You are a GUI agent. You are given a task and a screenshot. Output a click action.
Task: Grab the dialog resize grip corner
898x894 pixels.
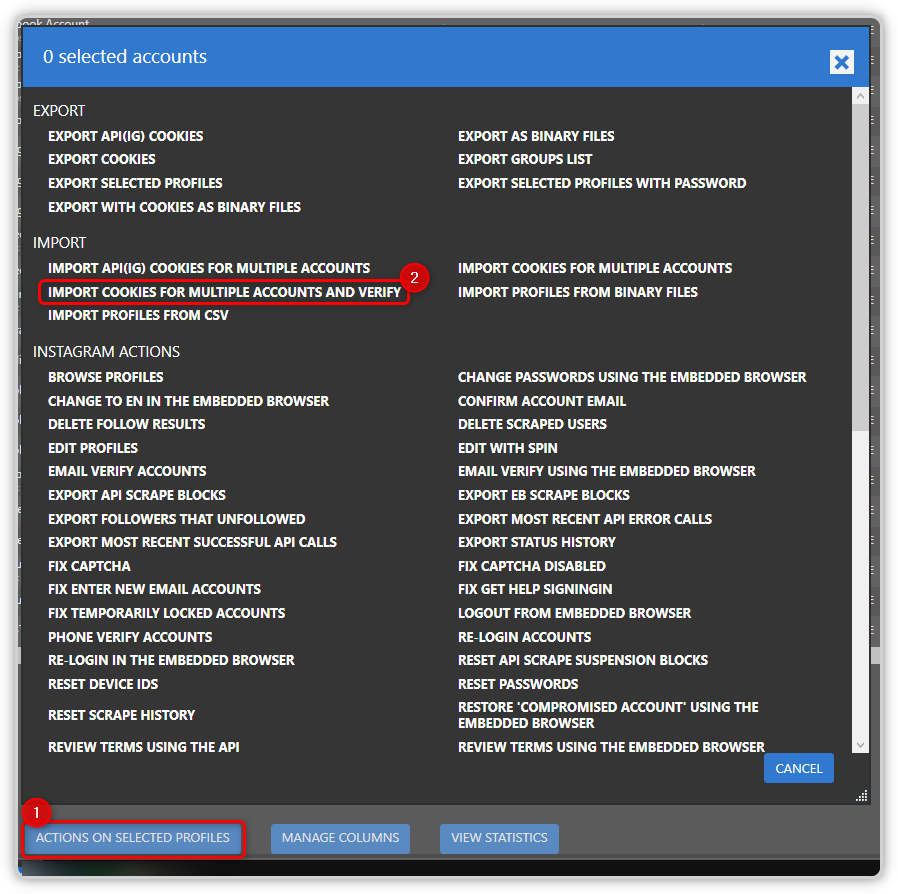point(862,796)
